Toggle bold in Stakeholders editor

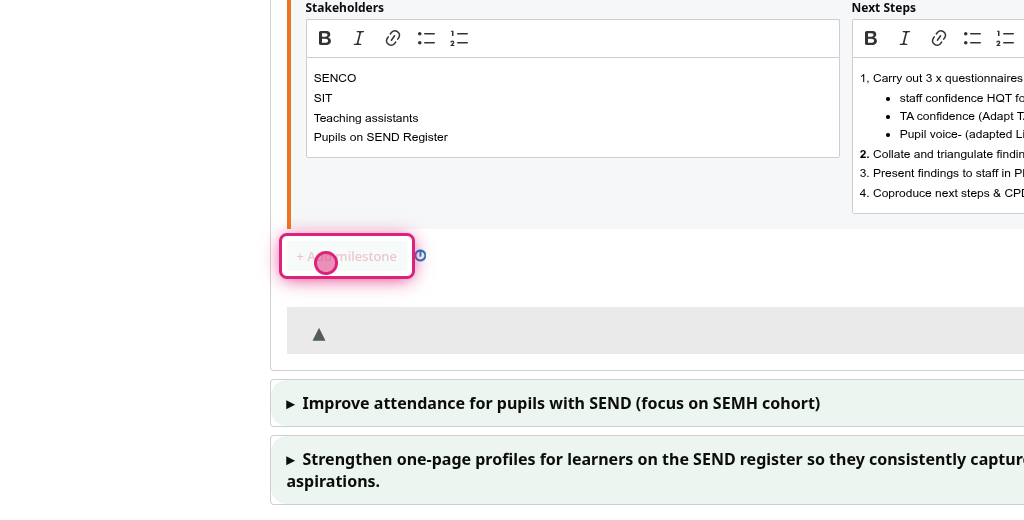[x=325, y=39]
